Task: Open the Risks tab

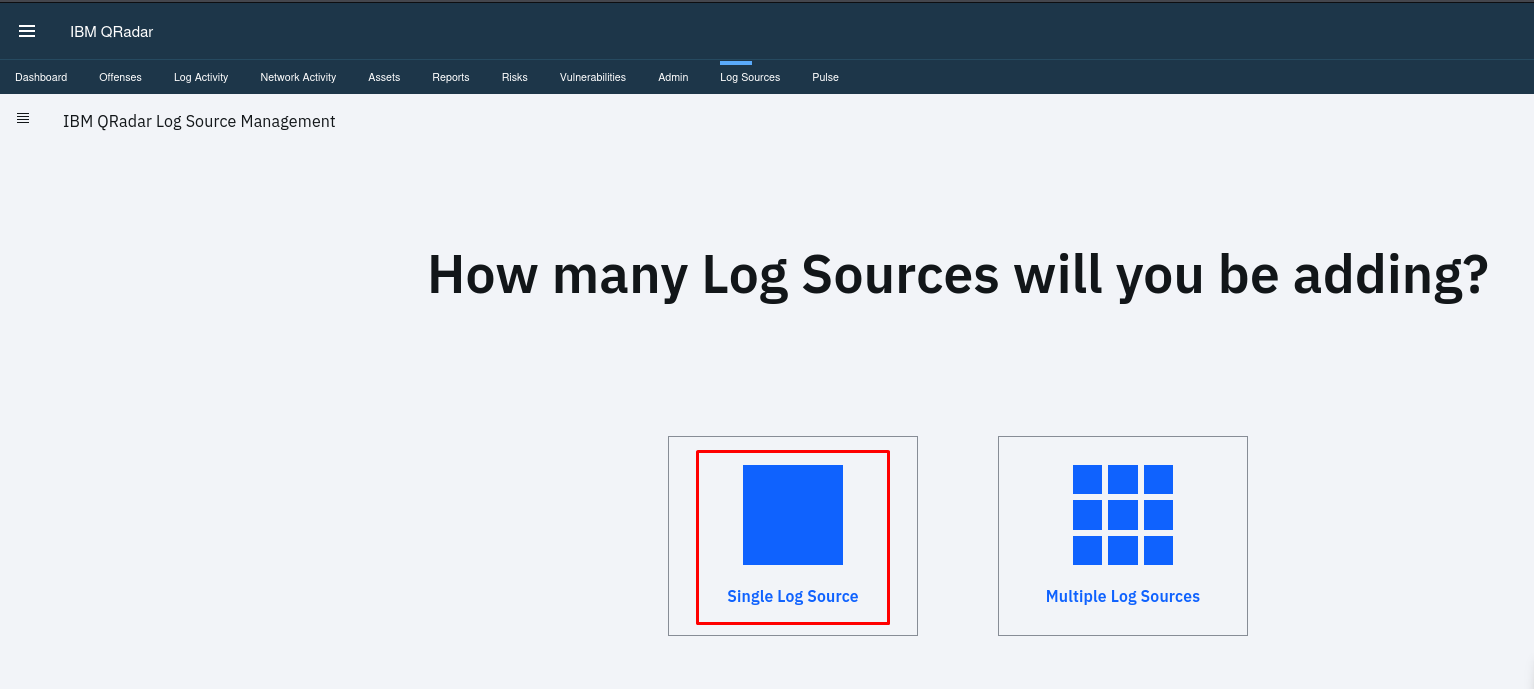Action: 515,77
